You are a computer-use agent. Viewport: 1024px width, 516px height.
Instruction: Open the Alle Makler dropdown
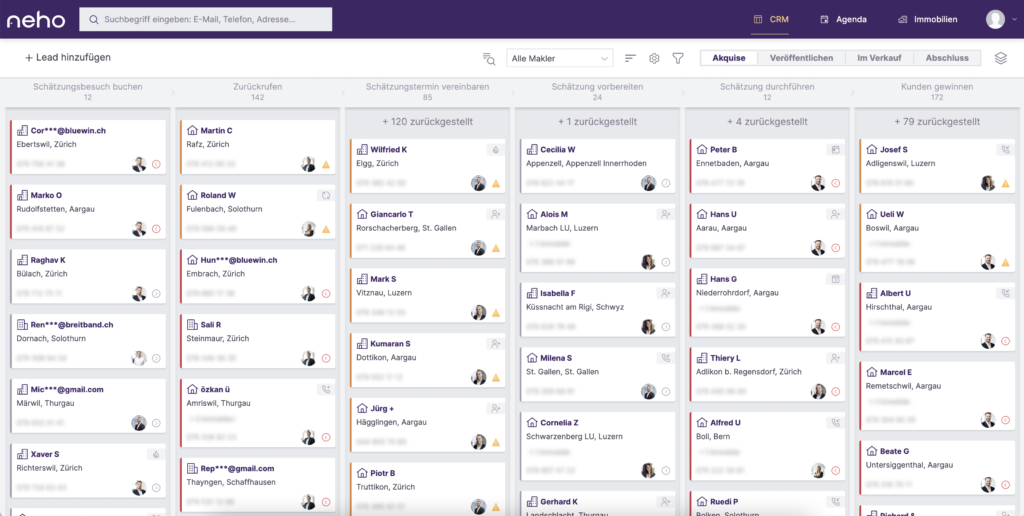click(559, 58)
